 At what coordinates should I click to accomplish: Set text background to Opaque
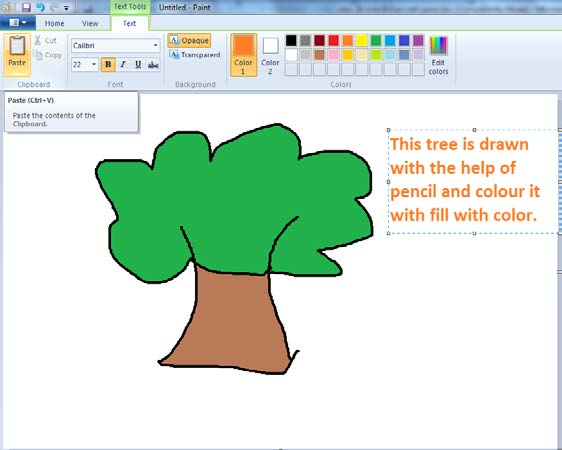189,40
